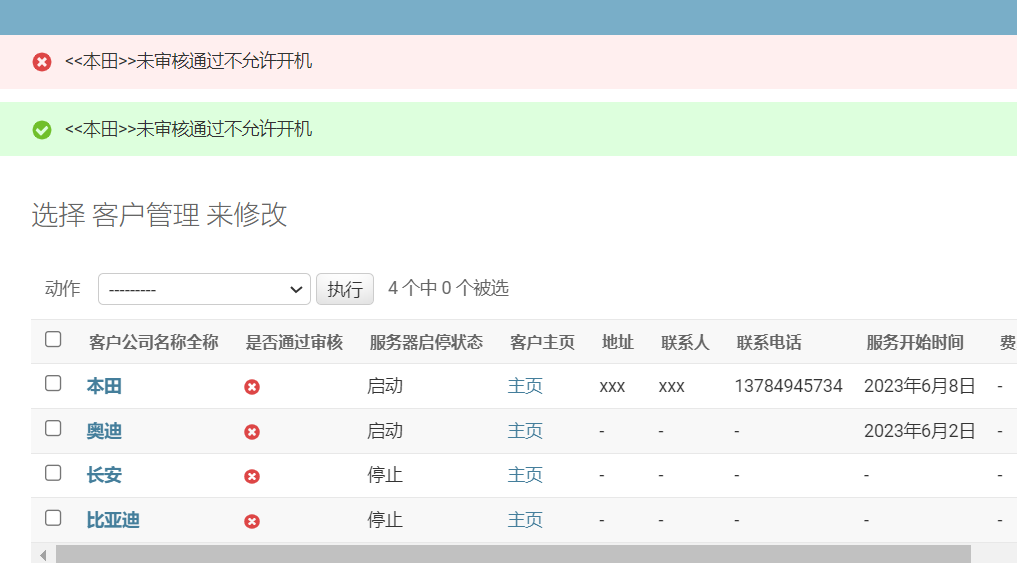Image resolution: width=1017 pixels, height=563 pixels.
Task: Open the 比亚迪 customer name link
Action: (113, 520)
